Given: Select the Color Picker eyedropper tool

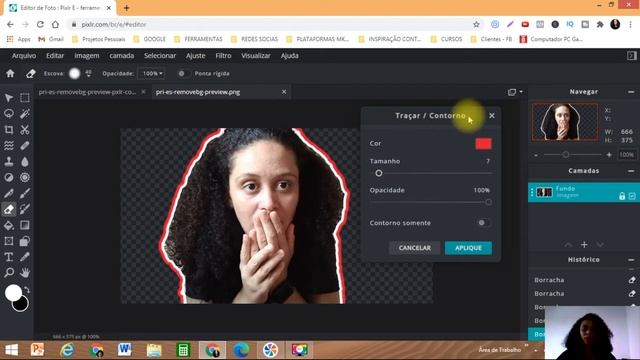Looking at the screenshot, I should 25,257.
